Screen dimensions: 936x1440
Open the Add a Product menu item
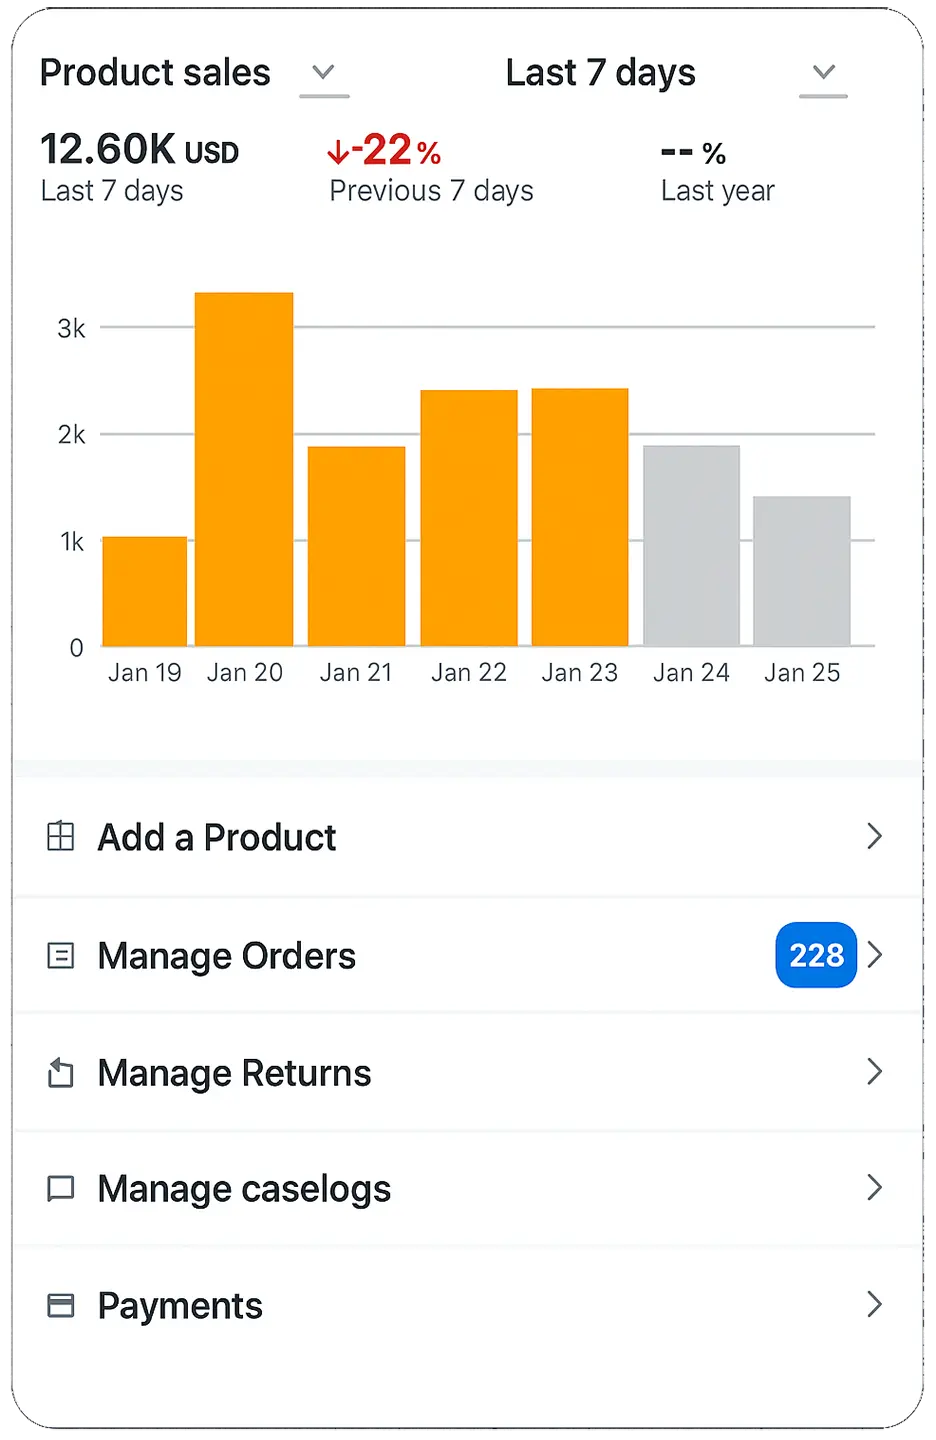(217, 837)
